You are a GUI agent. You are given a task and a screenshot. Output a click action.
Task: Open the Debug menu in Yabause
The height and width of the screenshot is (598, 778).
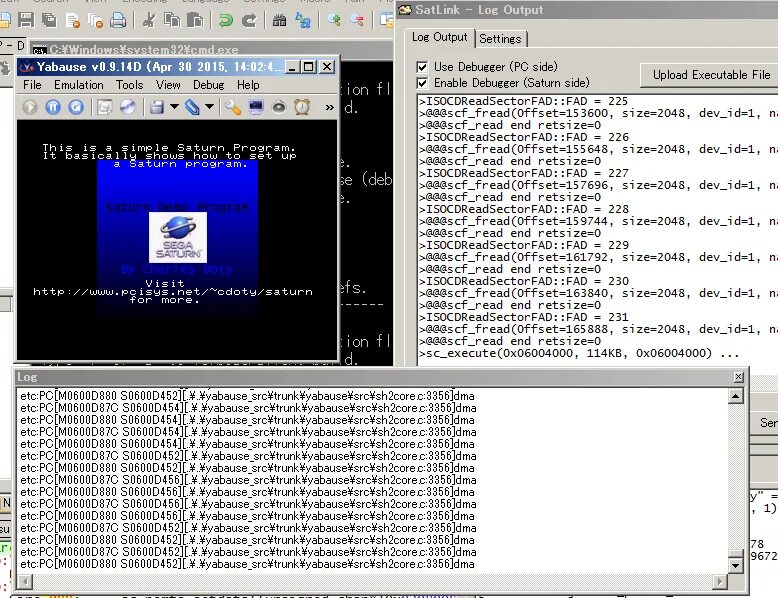[208, 85]
